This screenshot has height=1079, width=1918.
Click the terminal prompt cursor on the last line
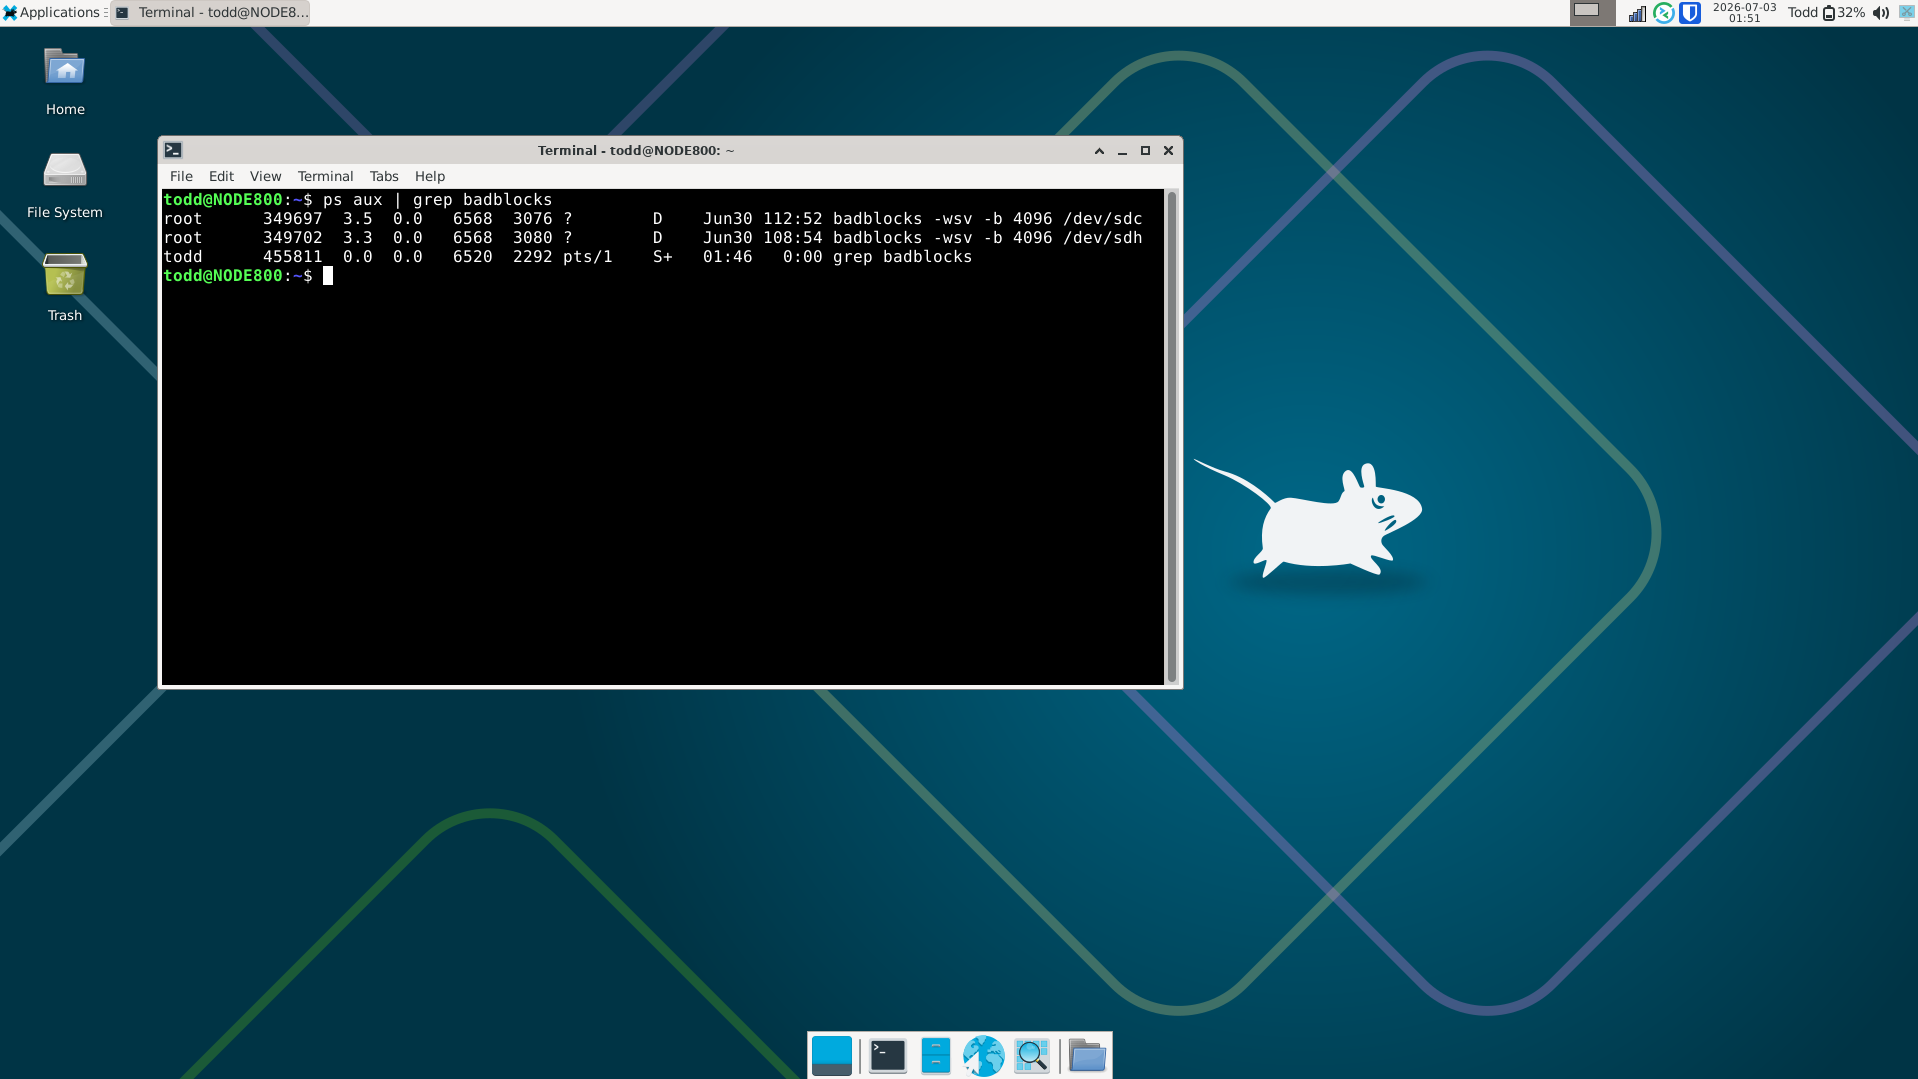tap(328, 276)
